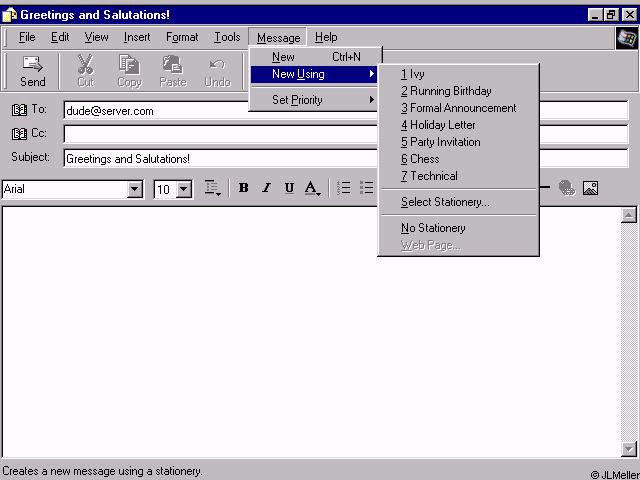The height and width of the screenshot is (480, 640).
Task: Expand the font size 10 dropdown
Action: [184, 189]
